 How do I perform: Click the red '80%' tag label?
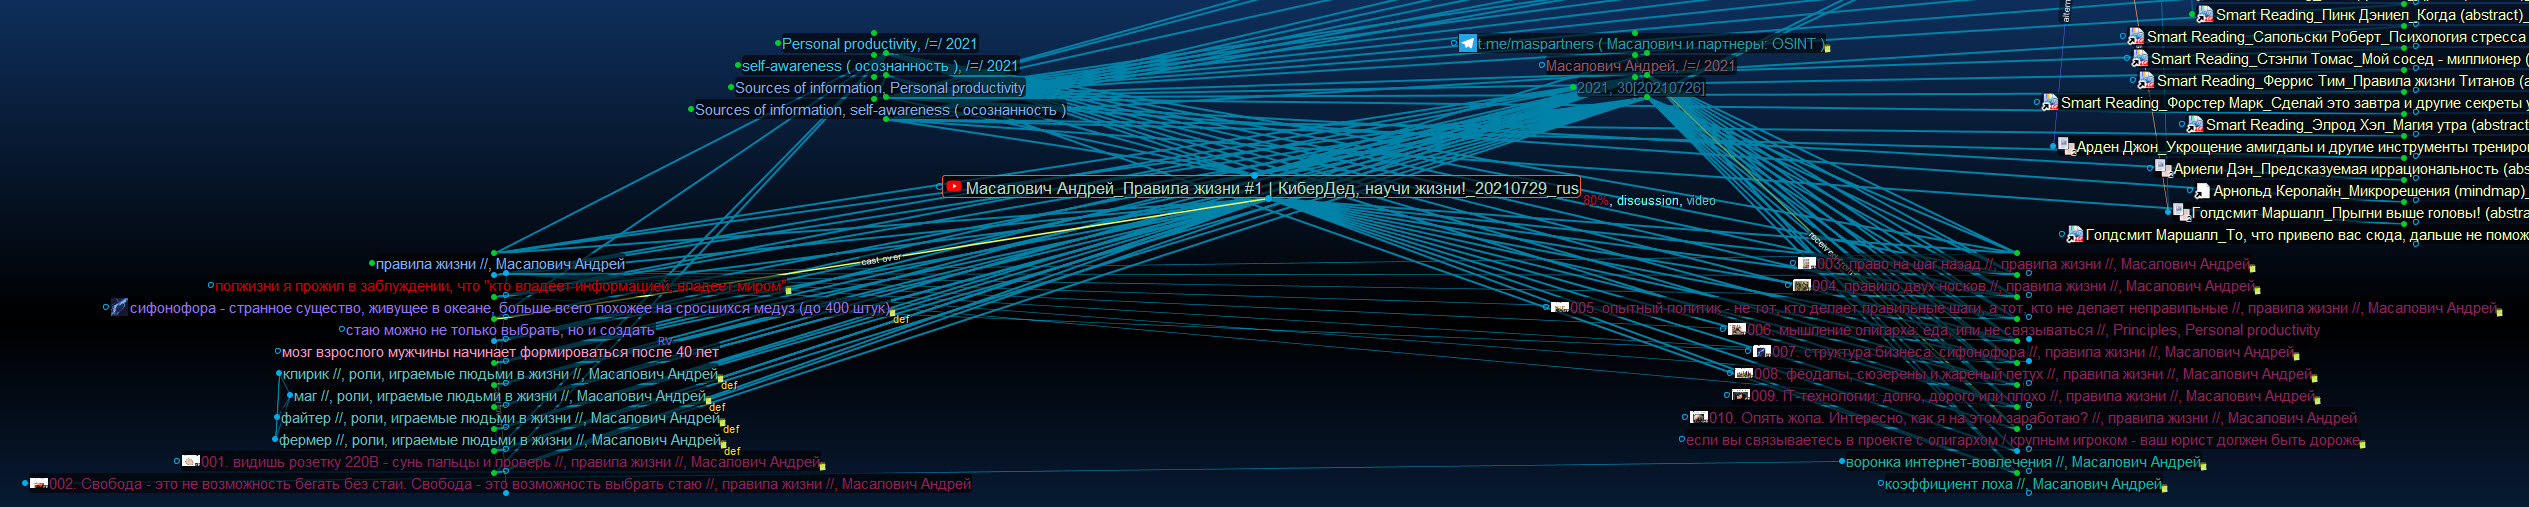(x=1596, y=201)
